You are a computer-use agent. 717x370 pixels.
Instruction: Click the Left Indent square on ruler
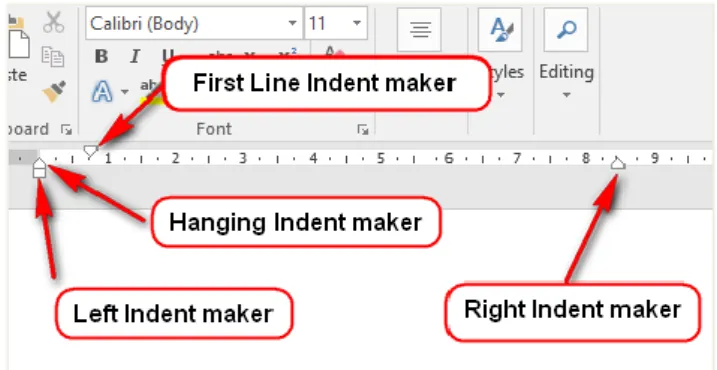pyautogui.click(x=40, y=172)
